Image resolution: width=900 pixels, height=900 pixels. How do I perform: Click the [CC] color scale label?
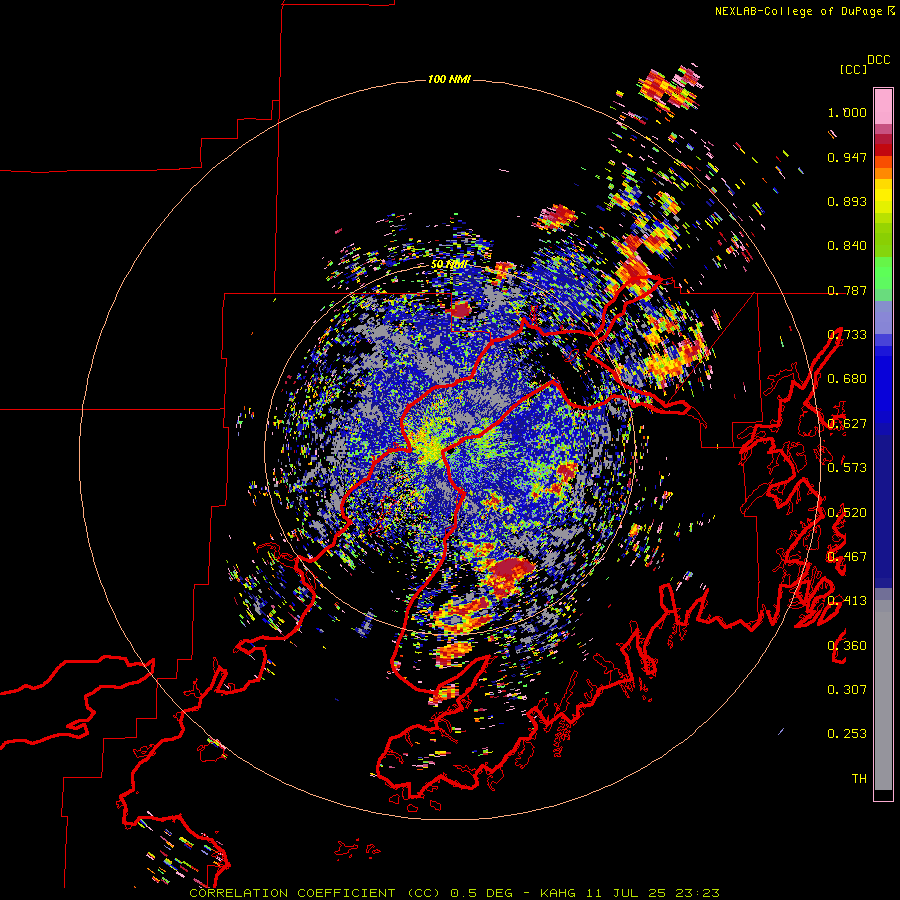854,69
